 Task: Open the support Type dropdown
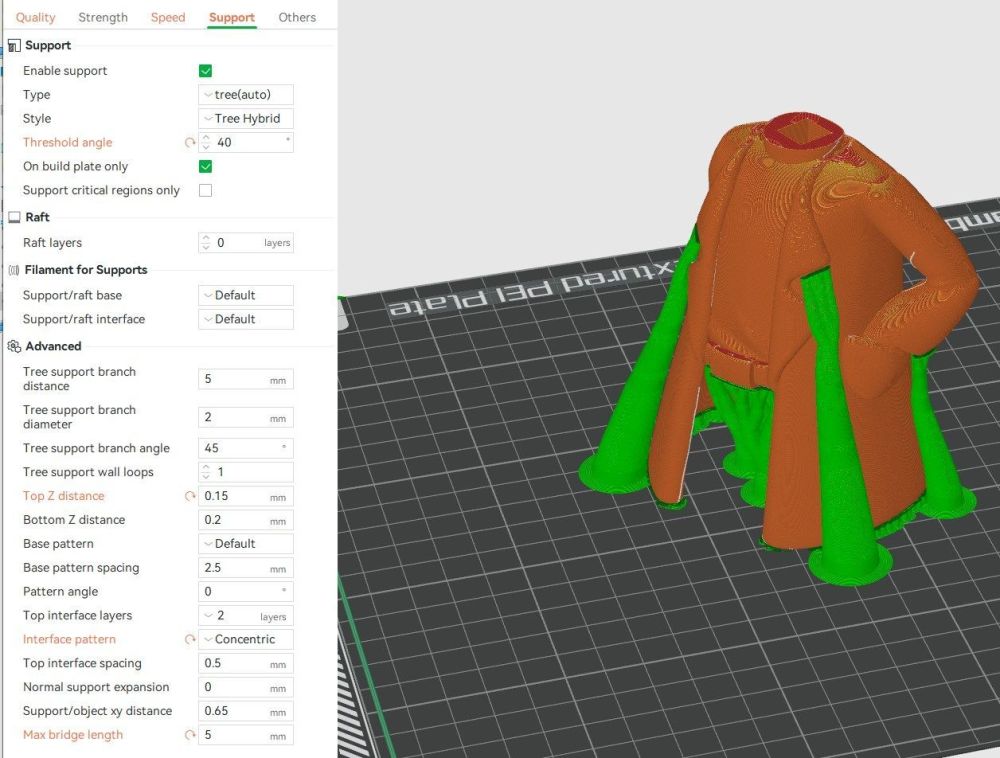[x=246, y=94]
